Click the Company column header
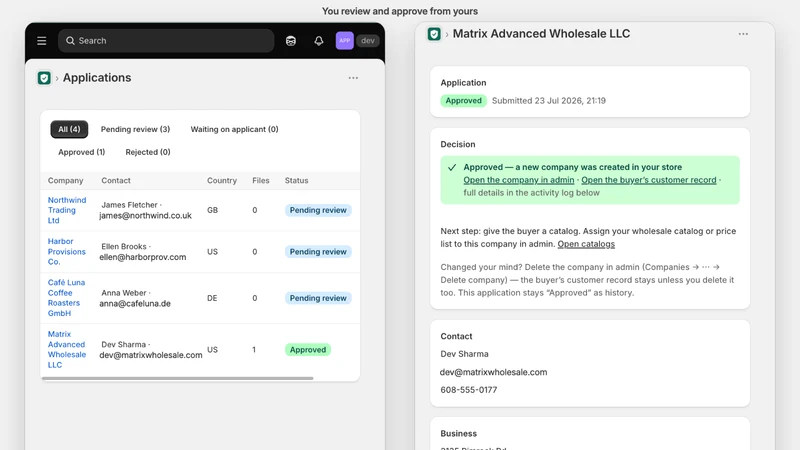 tap(65, 181)
